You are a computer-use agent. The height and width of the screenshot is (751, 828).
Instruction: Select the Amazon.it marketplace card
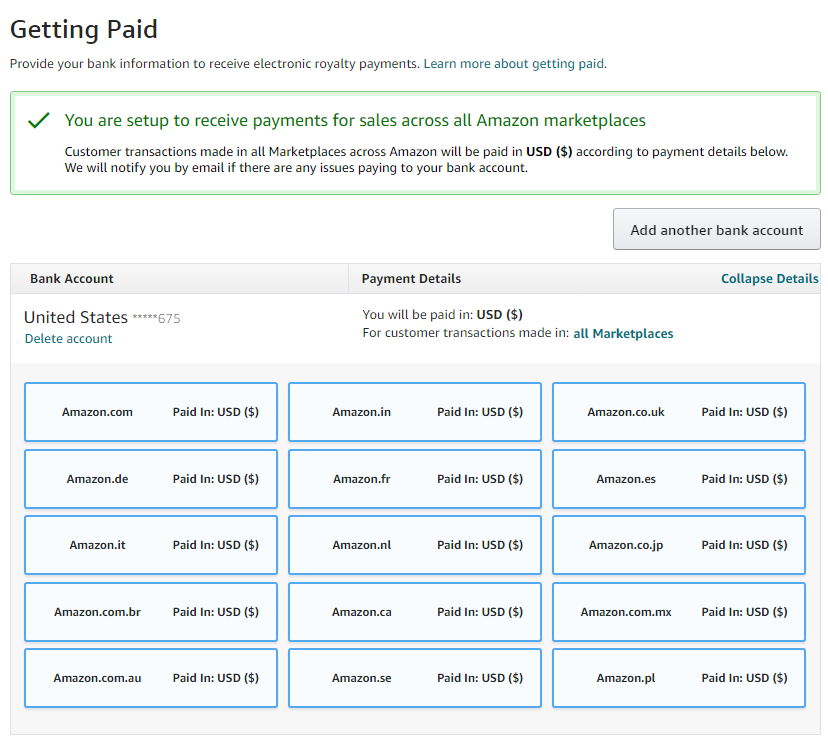point(151,545)
